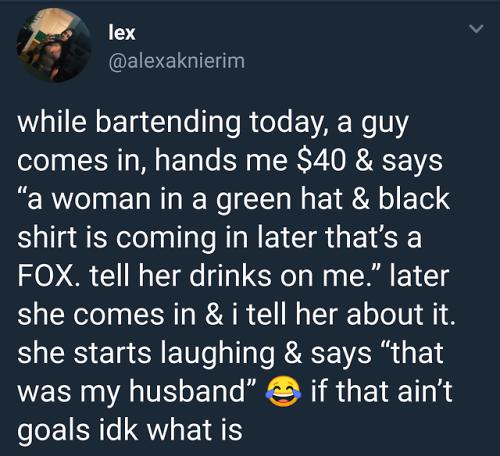Expand the tweet options chevron
The image size is (500, 456).
[476, 29]
